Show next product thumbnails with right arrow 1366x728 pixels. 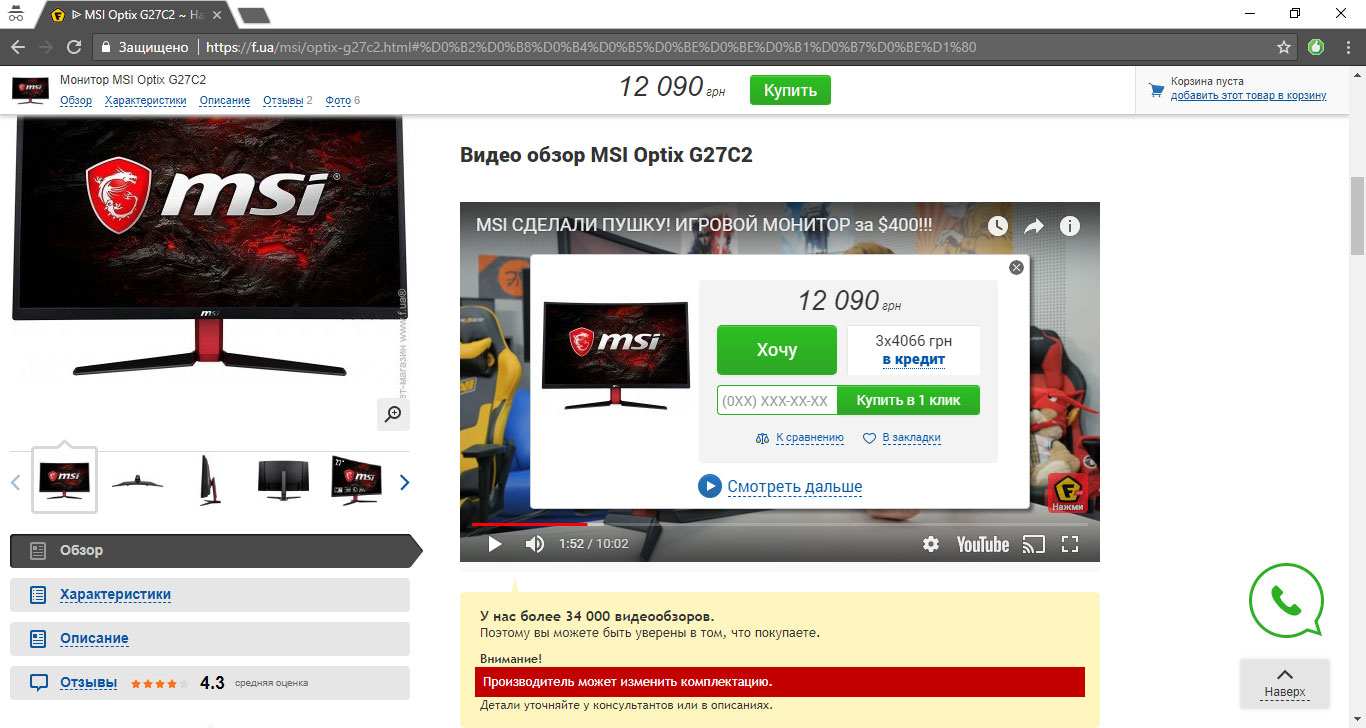[404, 483]
